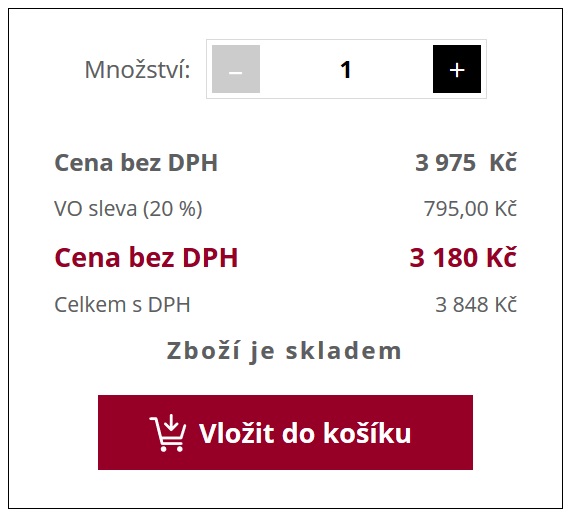Click the VO sleva (20 %) label
Screen dimensions: 571x518
click(128, 209)
